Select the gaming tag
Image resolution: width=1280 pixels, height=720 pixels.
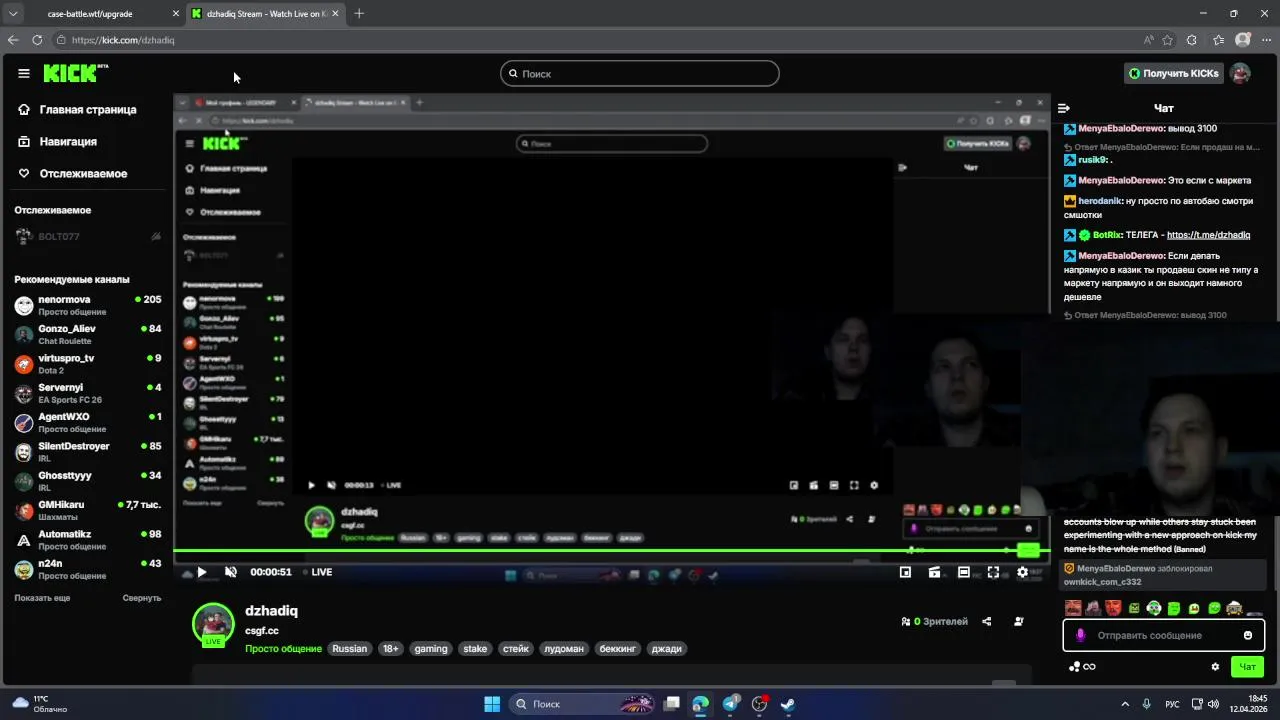coord(431,649)
